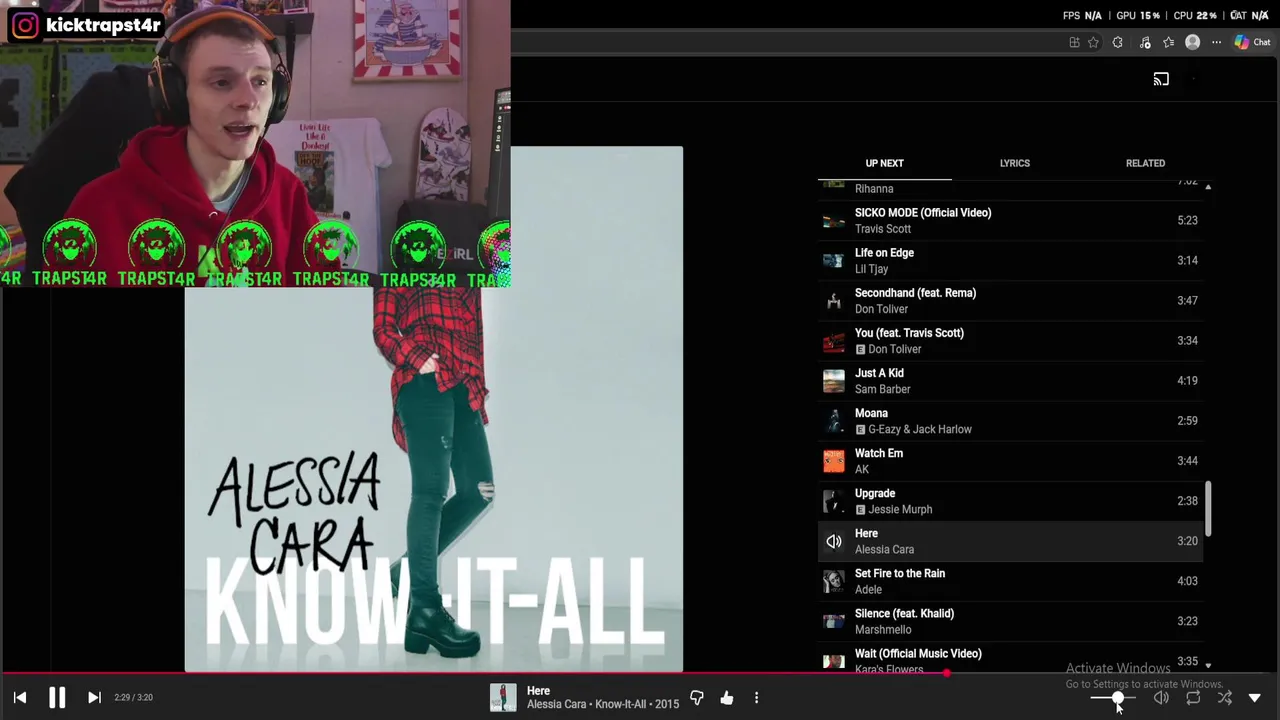Mute audio with the speaker icon

tap(1161, 698)
